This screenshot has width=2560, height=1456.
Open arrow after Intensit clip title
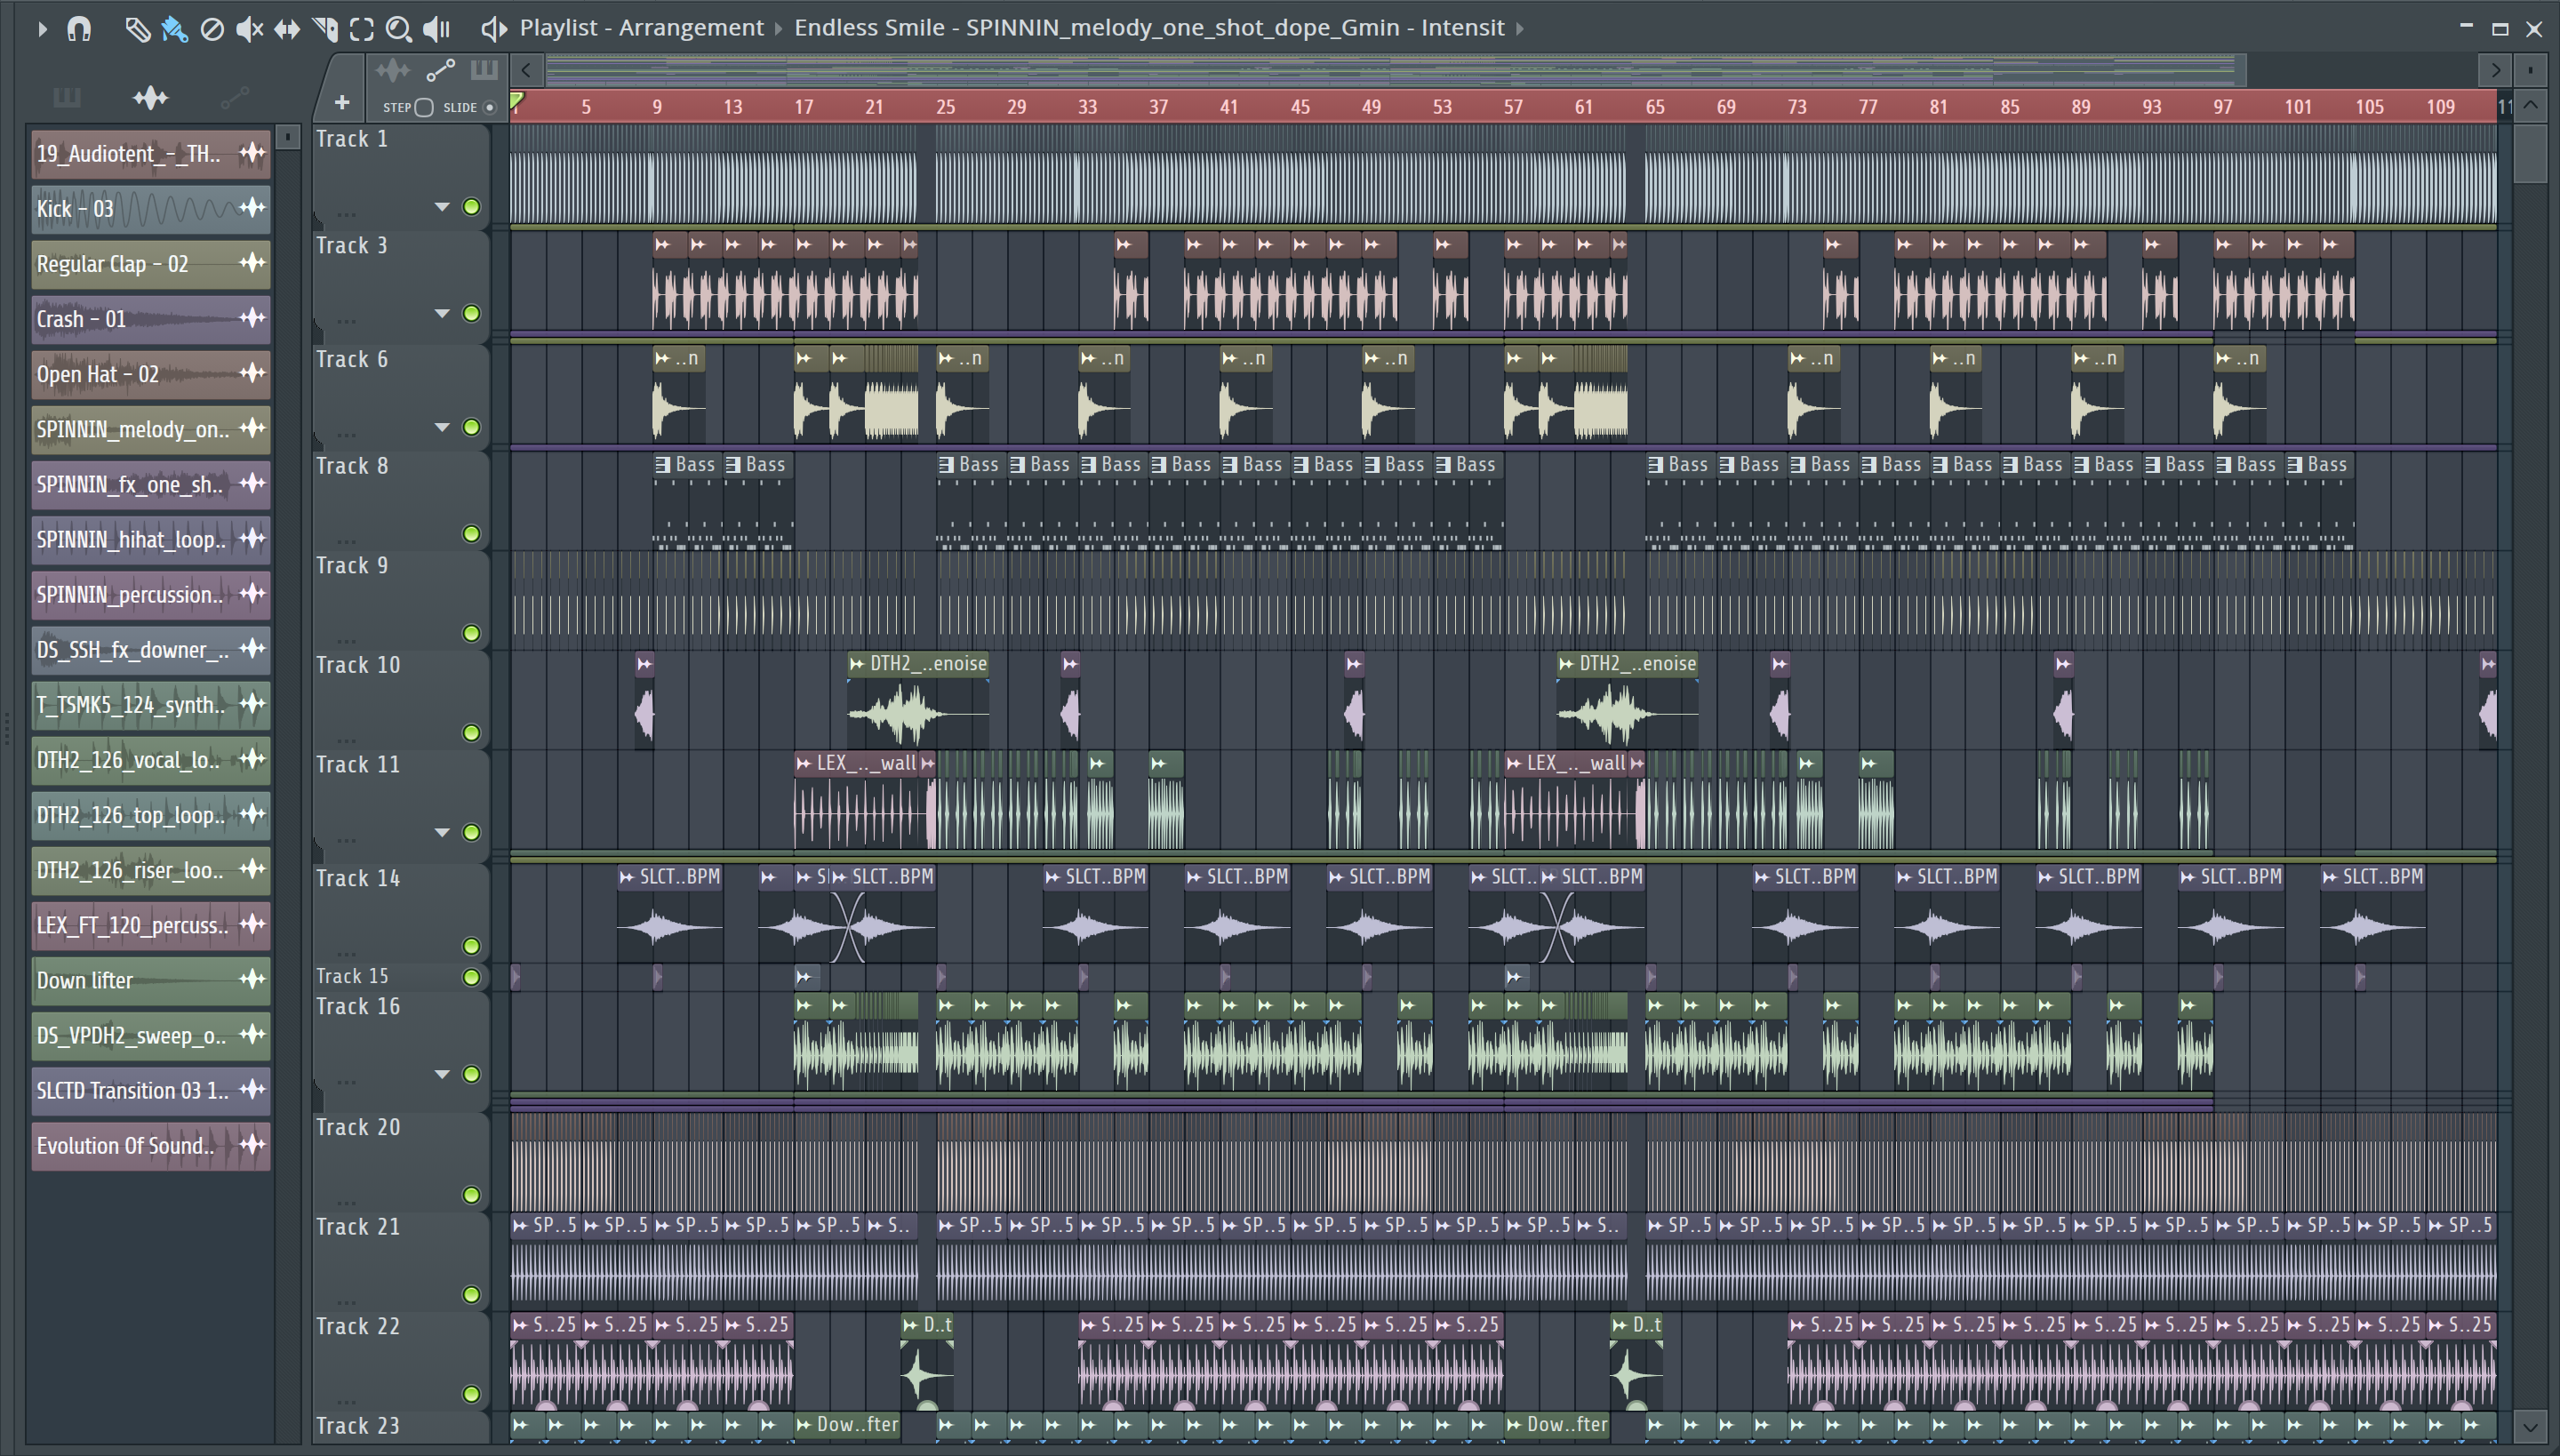[1520, 29]
